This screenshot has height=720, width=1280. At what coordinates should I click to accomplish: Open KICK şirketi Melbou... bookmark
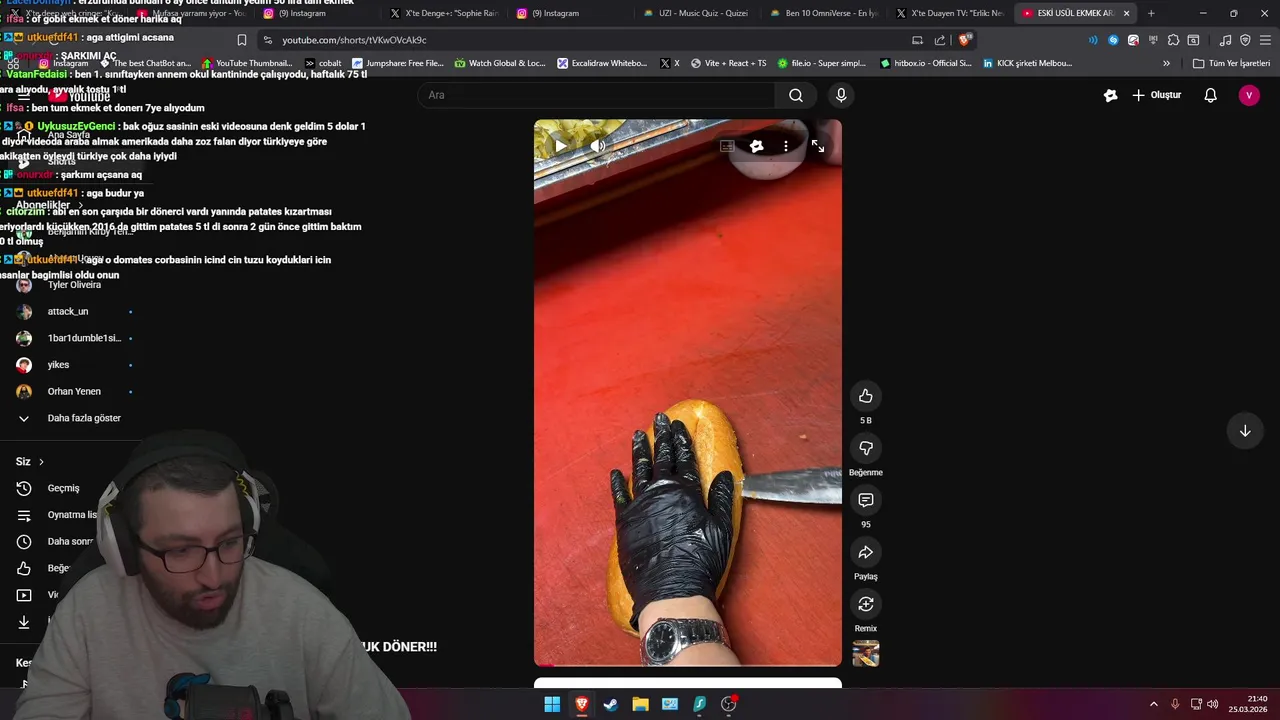point(1026,63)
